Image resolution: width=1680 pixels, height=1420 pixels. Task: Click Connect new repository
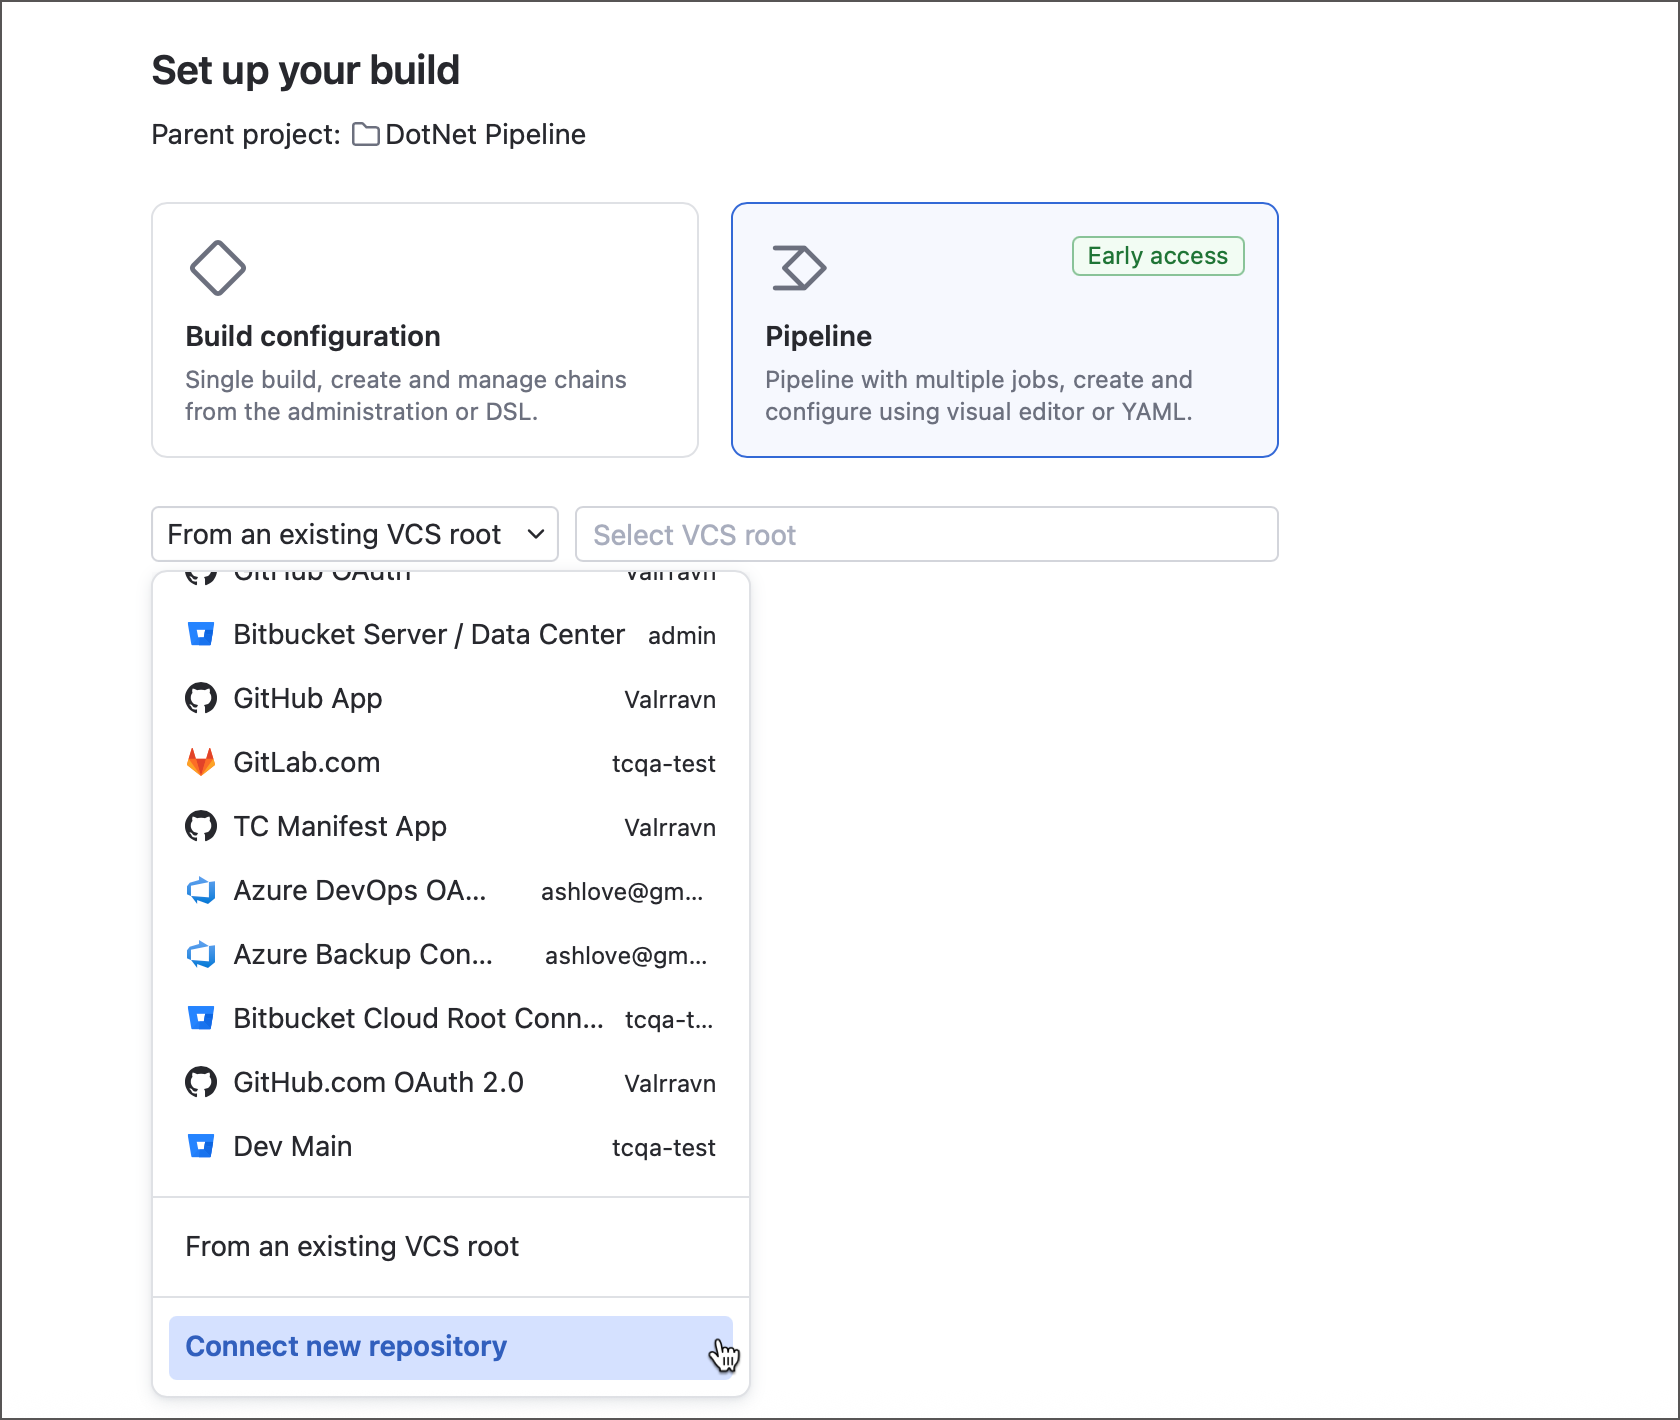[345, 1347]
